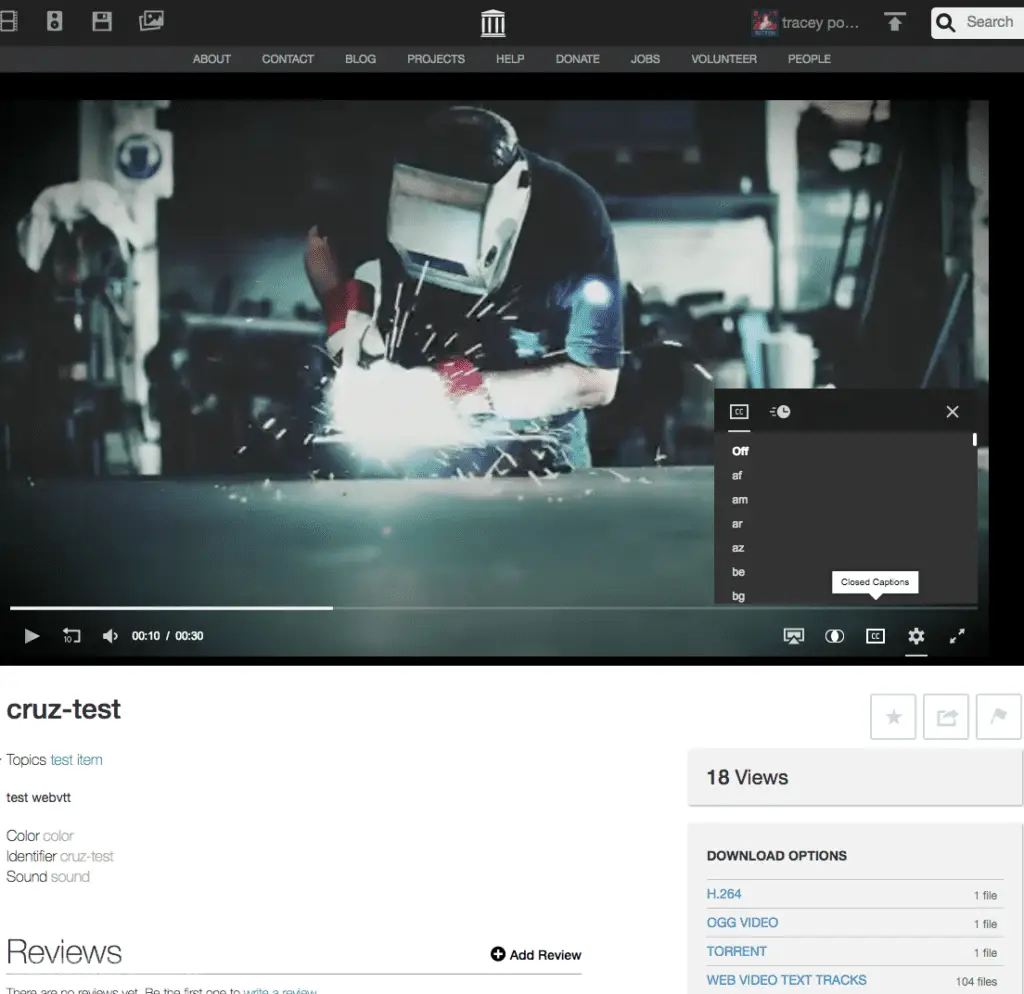1024x994 pixels.
Task: Open the software floppy disk icon
Action: pos(102,21)
